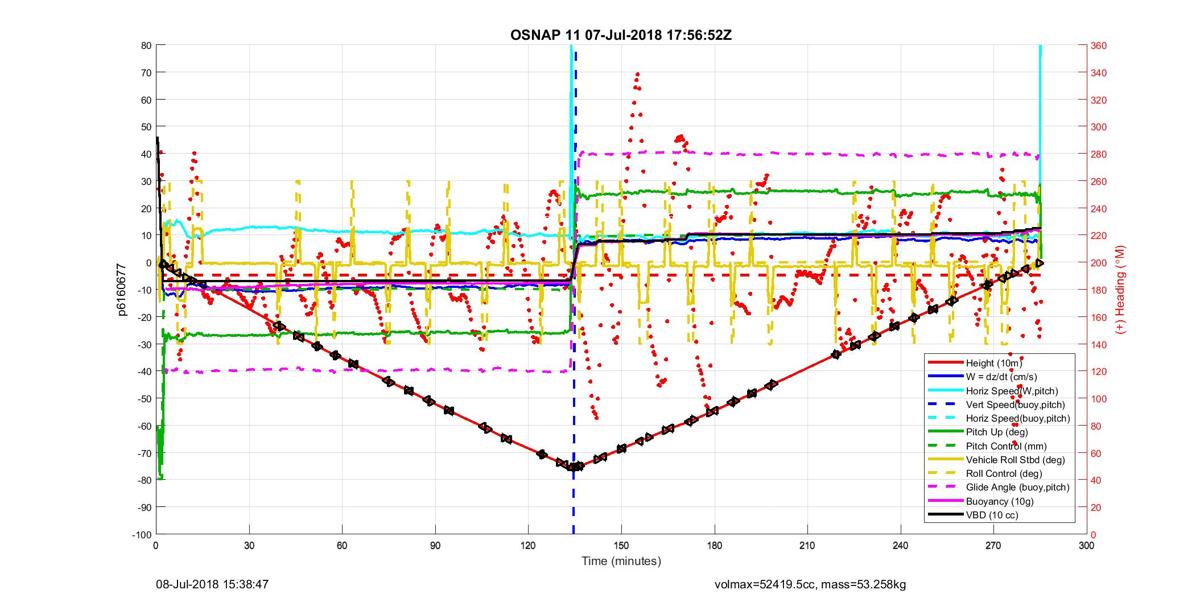Click the 360 tick on the heading axis
Viewport: 1200px width, 601px height.
[x=1100, y=45]
